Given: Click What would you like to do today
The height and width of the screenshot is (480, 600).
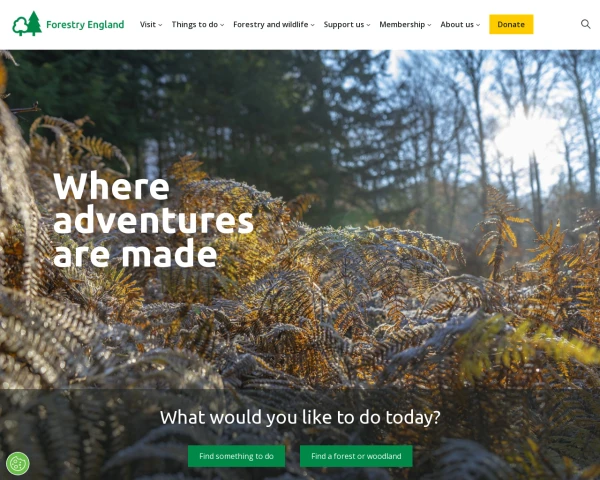Looking at the screenshot, I should point(300,417).
